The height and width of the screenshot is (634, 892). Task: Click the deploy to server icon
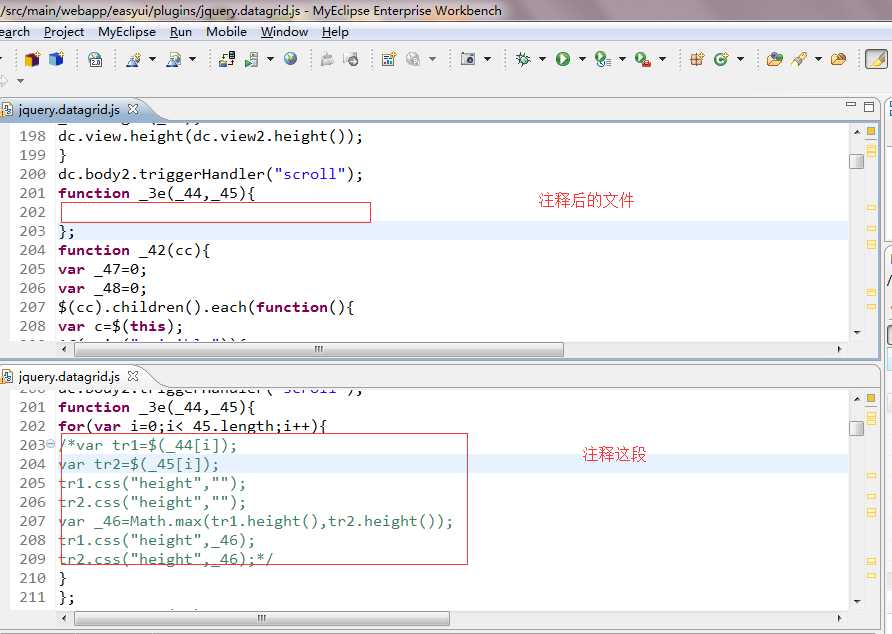(227, 59)
